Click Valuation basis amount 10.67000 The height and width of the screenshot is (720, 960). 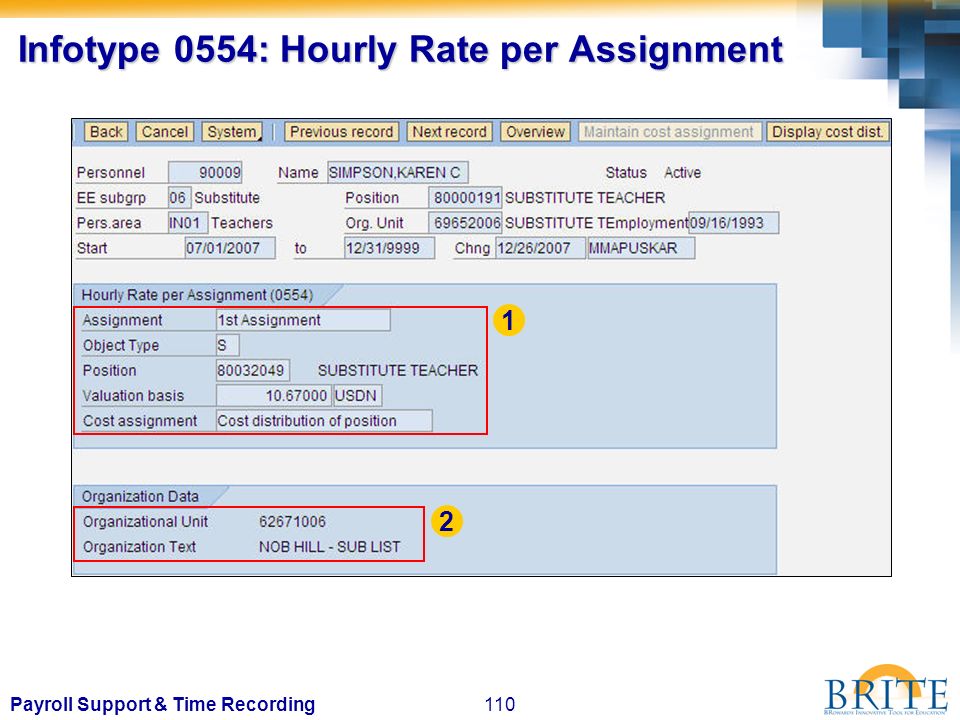pyautogui.click(x=274, y=396)
